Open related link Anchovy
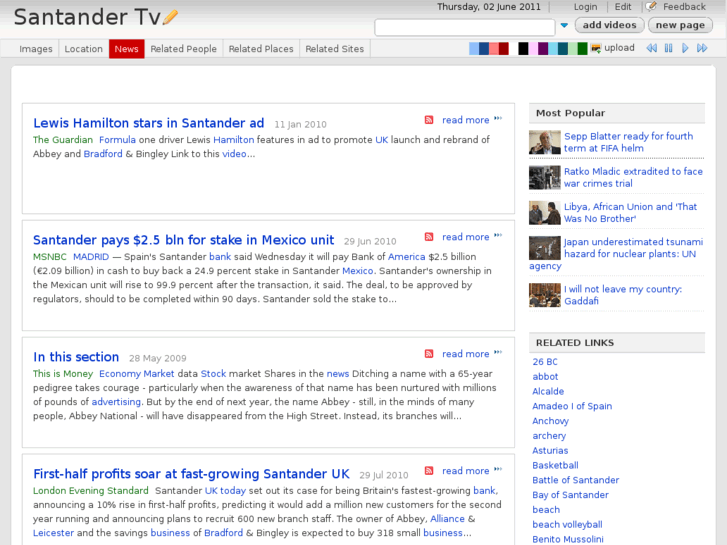Image resolution: width=727 pixels, height=545 pixels. click(550, 421)
